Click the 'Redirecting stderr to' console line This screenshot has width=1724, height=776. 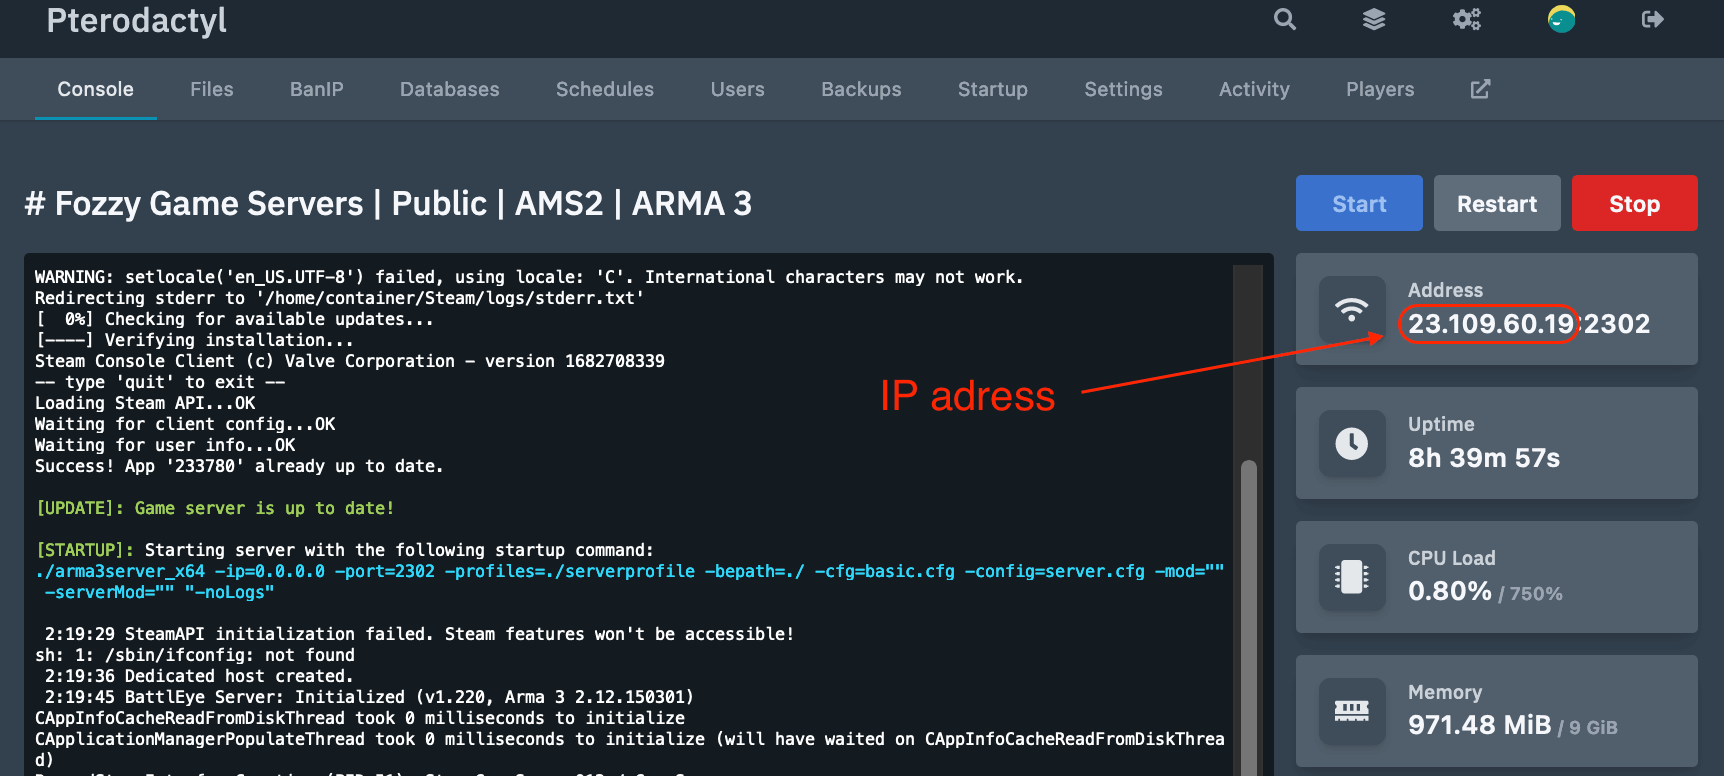pos(340,298)
